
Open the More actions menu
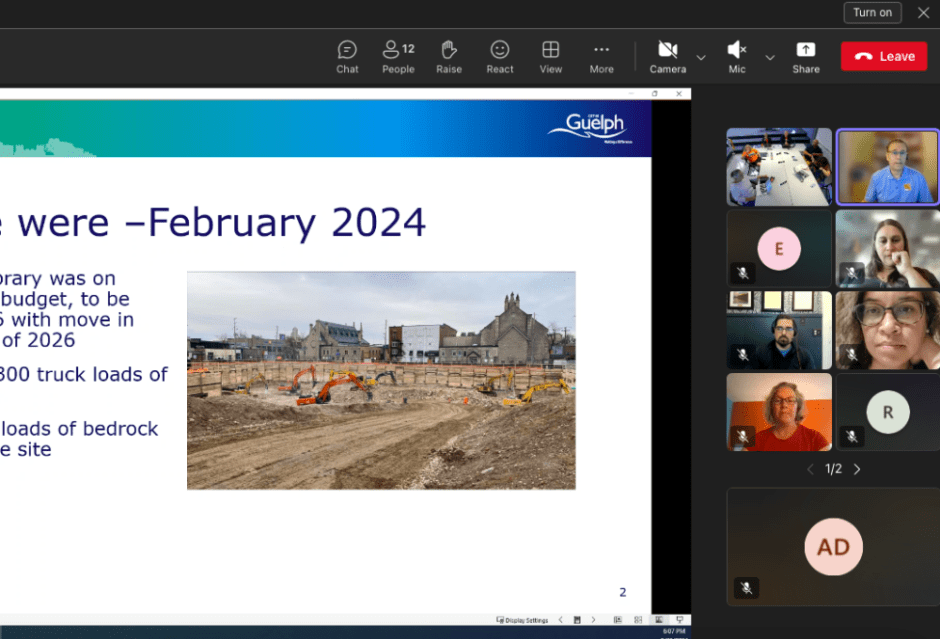601,57
